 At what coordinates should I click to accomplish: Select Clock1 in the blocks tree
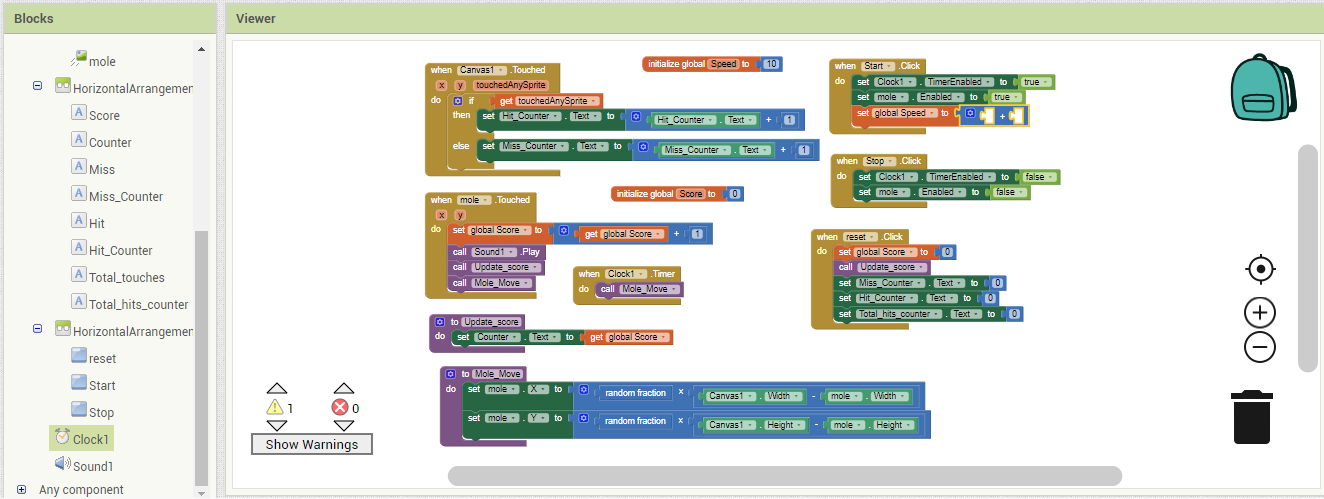(91, 439)
